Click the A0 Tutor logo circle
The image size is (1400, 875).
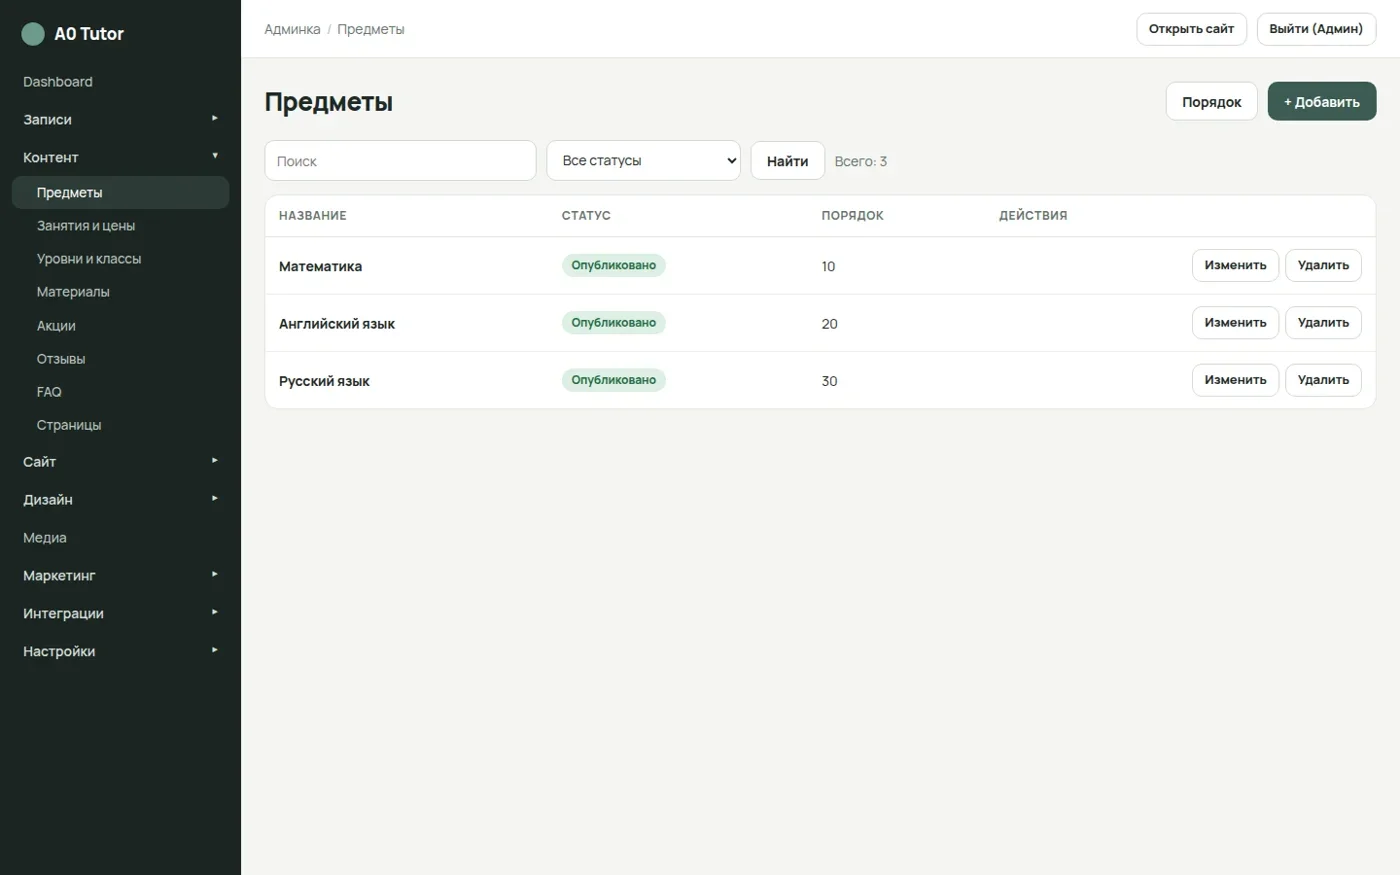click(x=33, y=34)
